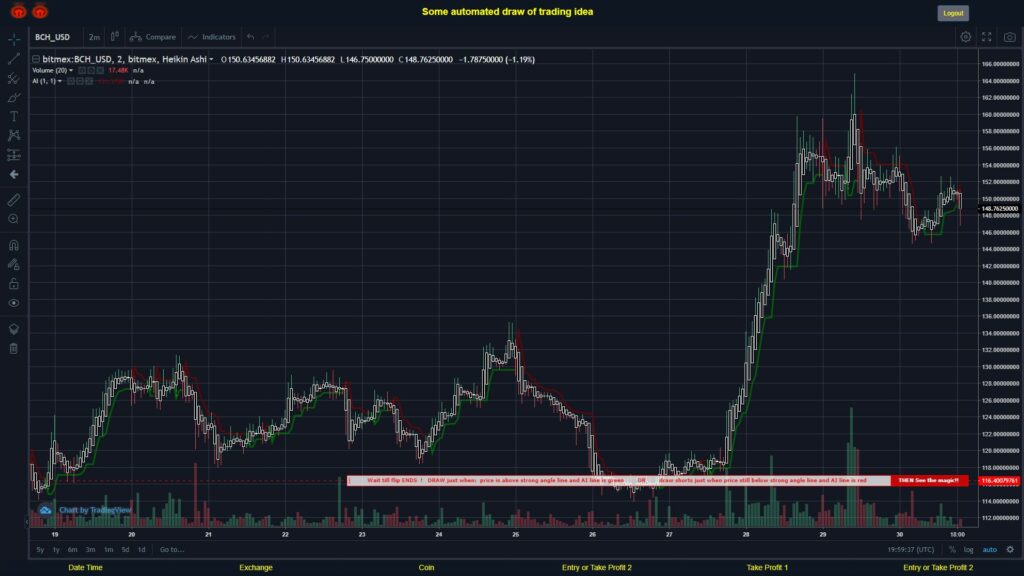
Task: Toggle percent scale mode
Action: point(952,550)
